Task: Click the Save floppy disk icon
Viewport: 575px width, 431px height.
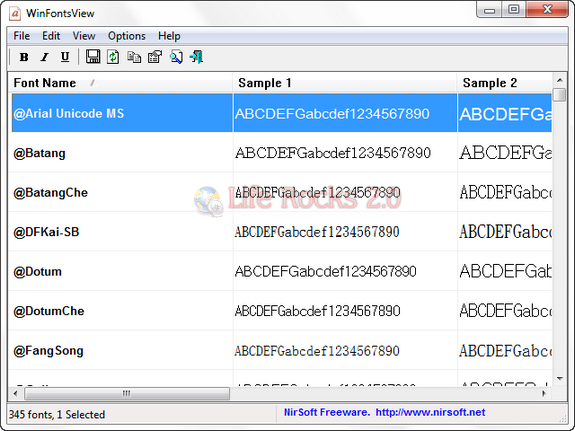Action: 93,57
